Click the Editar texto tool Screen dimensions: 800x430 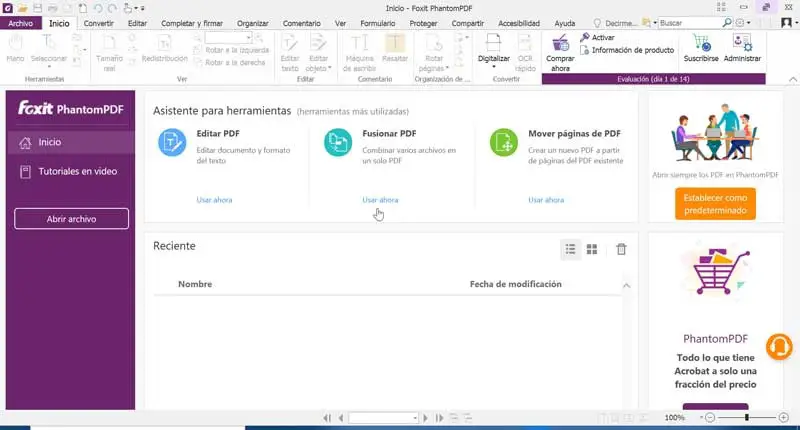click(x=290, y=54)
